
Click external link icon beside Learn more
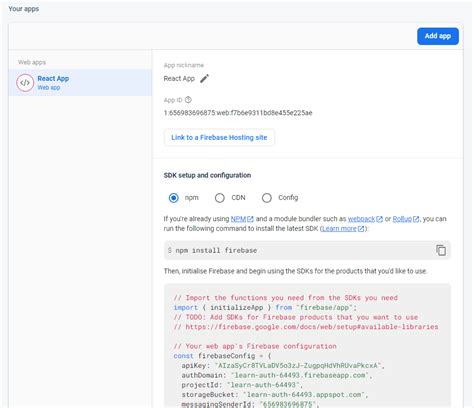(x=361, y=229)
